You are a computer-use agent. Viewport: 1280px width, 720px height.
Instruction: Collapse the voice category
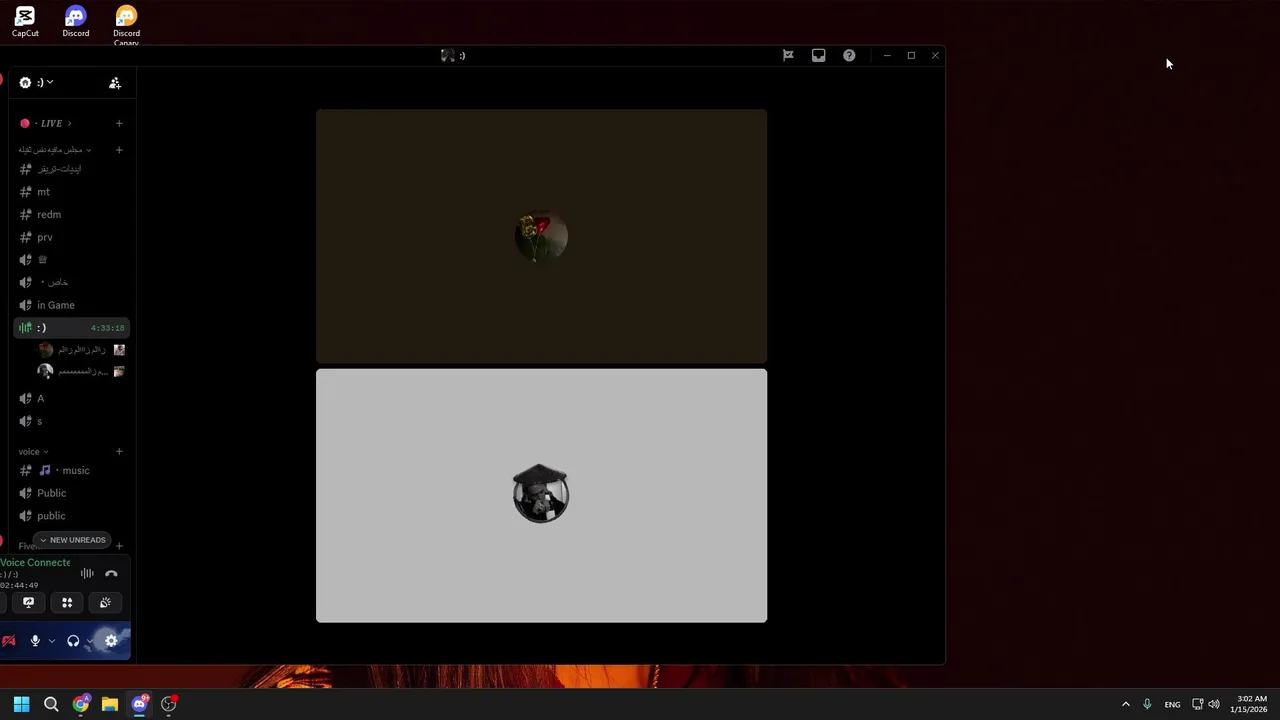point(33,452)
